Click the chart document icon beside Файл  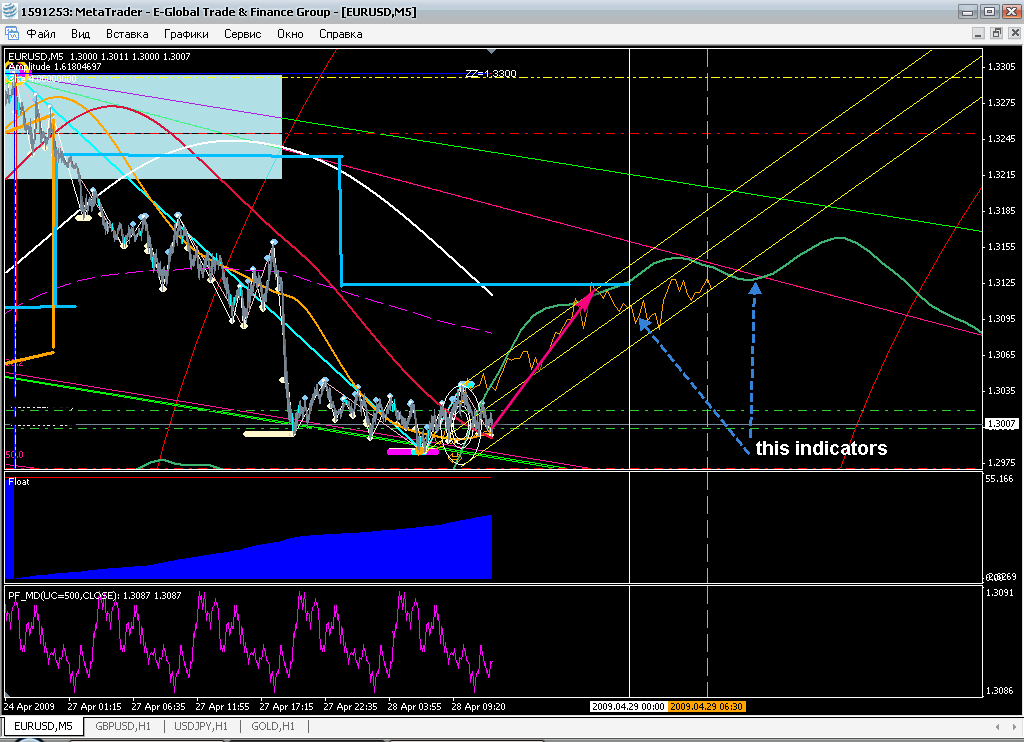(x=11, y=33)
